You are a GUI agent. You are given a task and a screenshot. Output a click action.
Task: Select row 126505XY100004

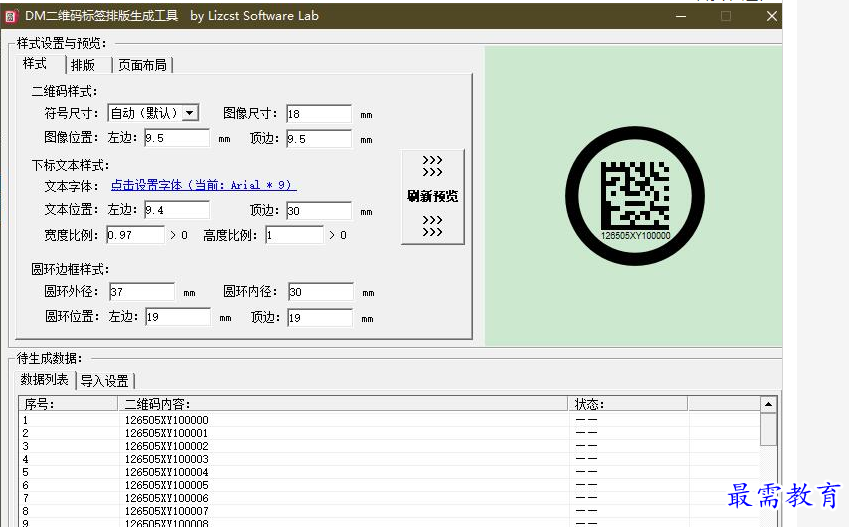(390, 472)
